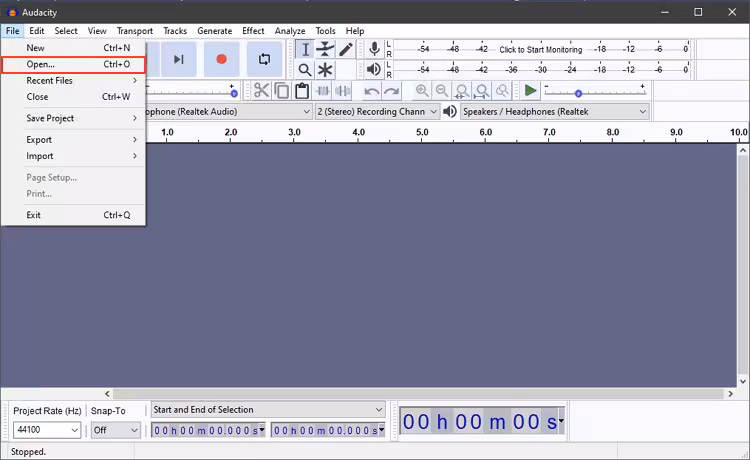
Task: Open the Generate menu
Action: coord(214,31)
